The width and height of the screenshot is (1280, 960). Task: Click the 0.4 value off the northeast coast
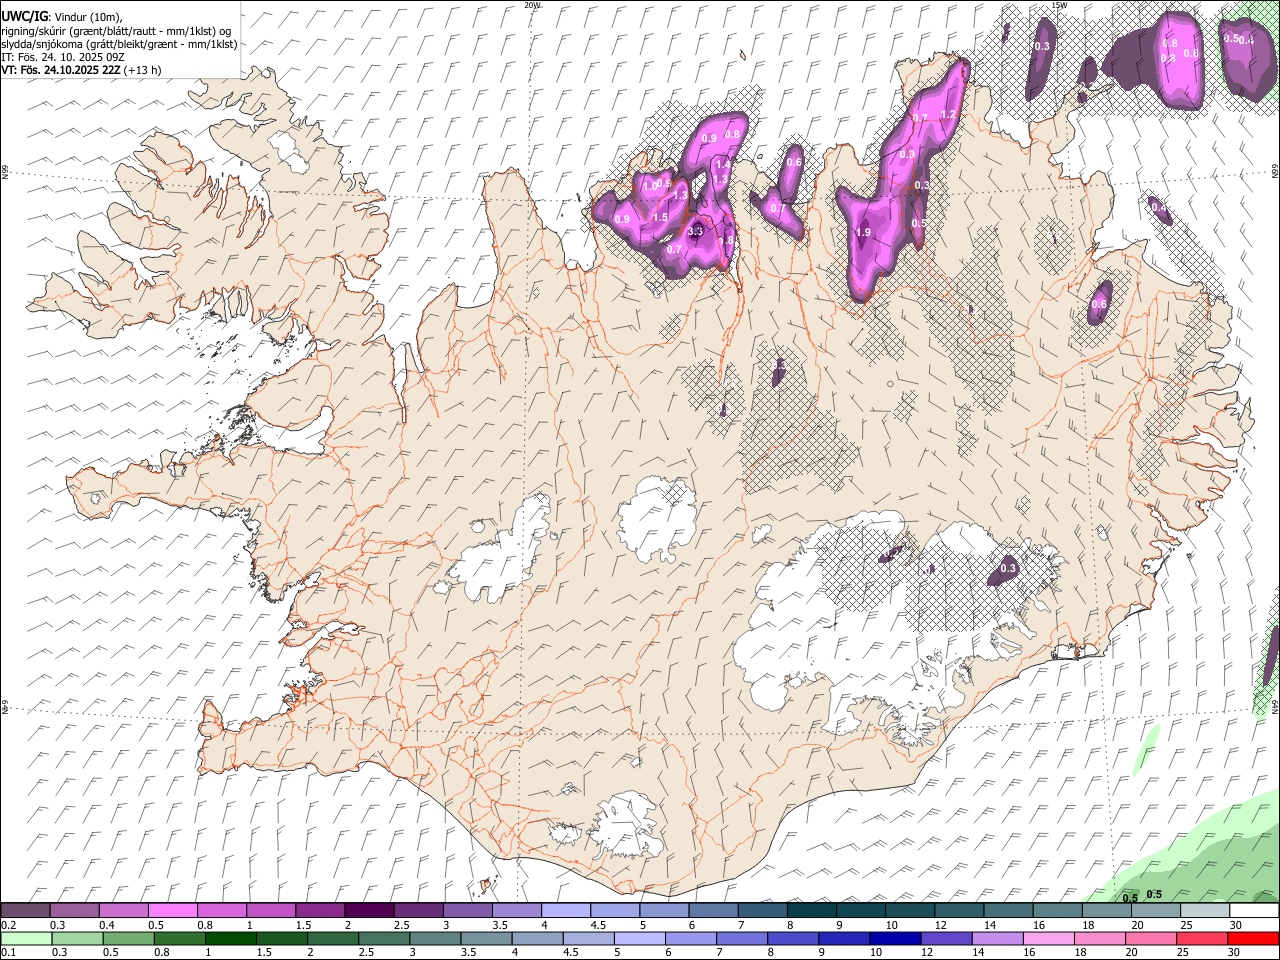tap(1157, 207)
